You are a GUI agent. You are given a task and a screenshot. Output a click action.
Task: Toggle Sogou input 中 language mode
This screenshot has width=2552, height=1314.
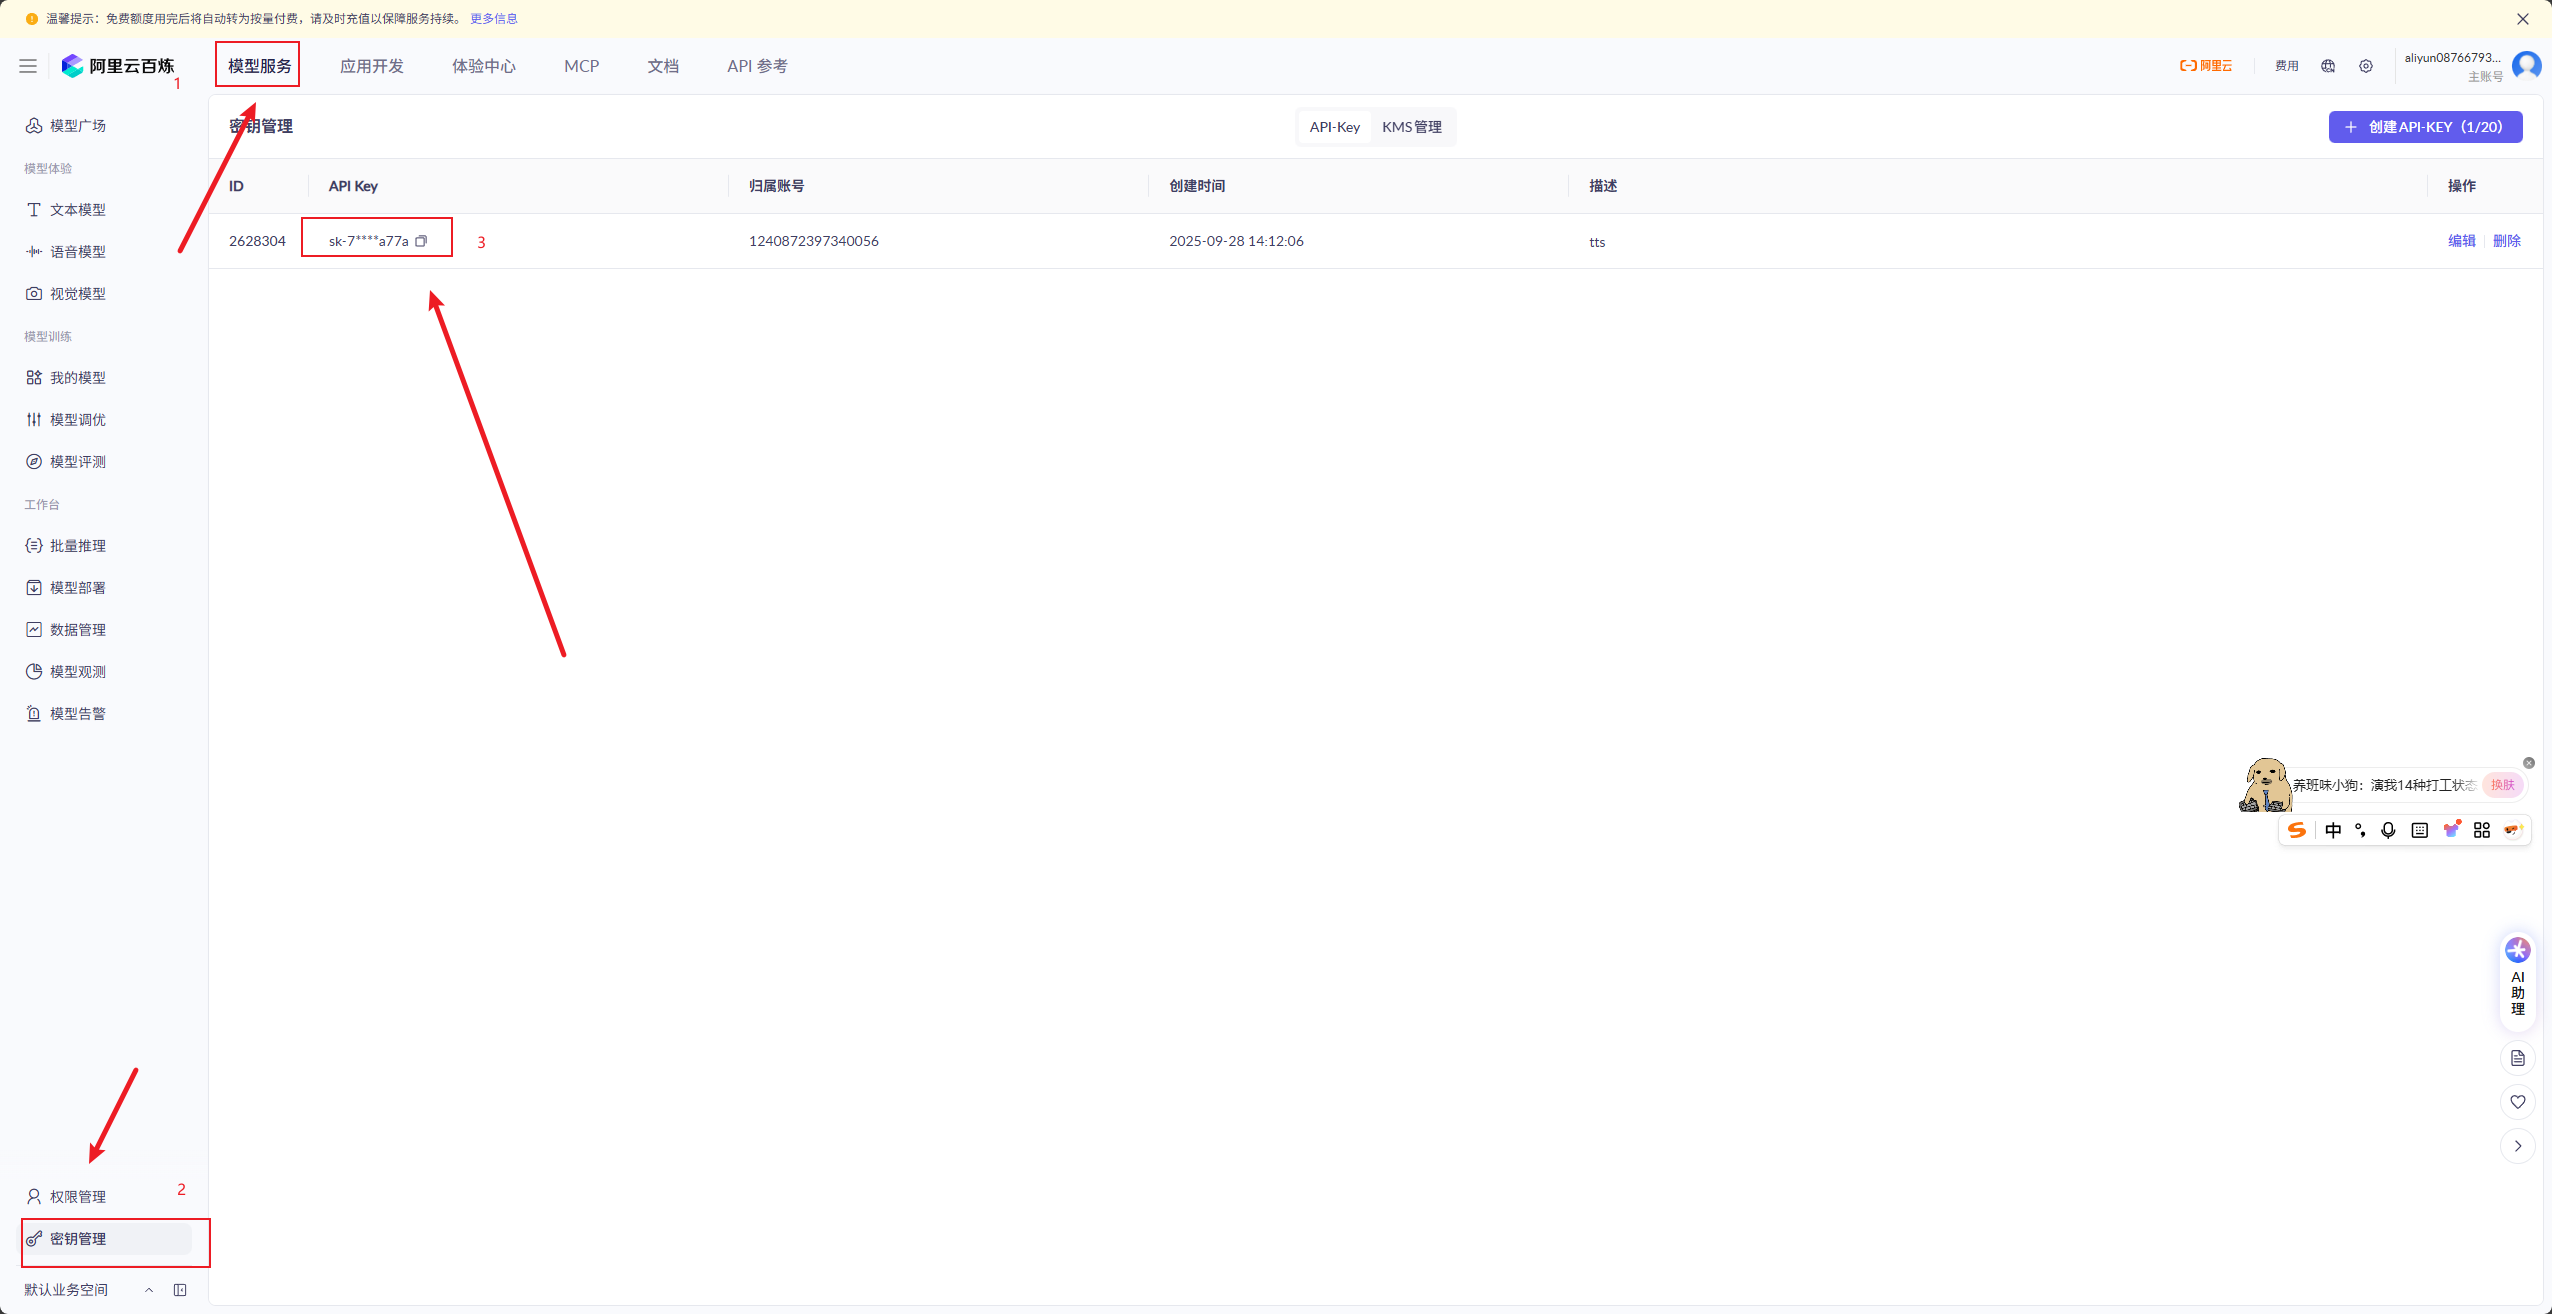pos(2333,830)
